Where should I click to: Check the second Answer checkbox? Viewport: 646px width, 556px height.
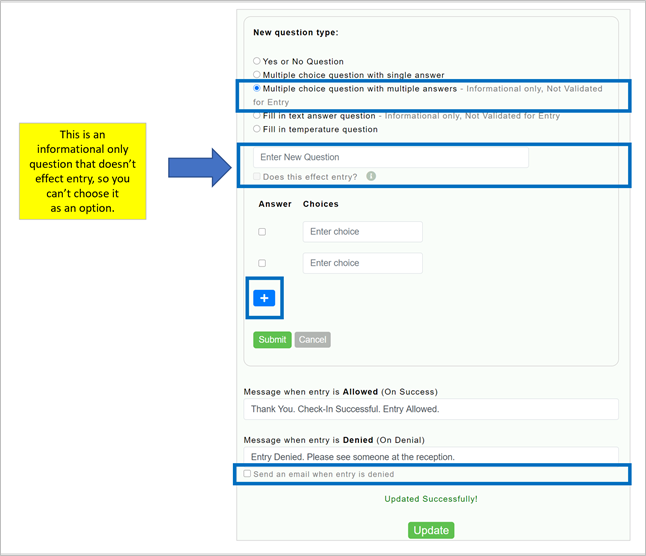262,264
